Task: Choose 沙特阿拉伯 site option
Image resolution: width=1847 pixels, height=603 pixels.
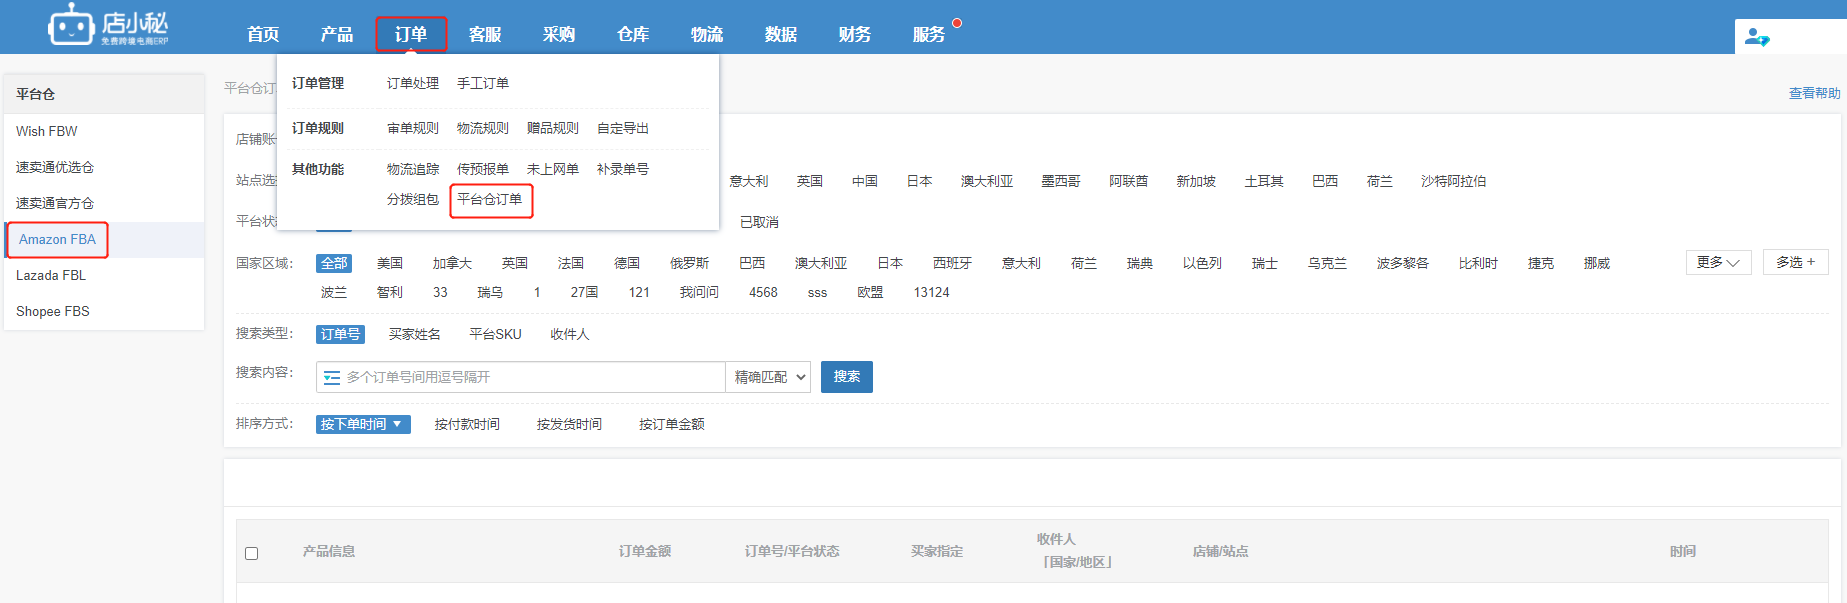Action: (x=1454, y=181)
